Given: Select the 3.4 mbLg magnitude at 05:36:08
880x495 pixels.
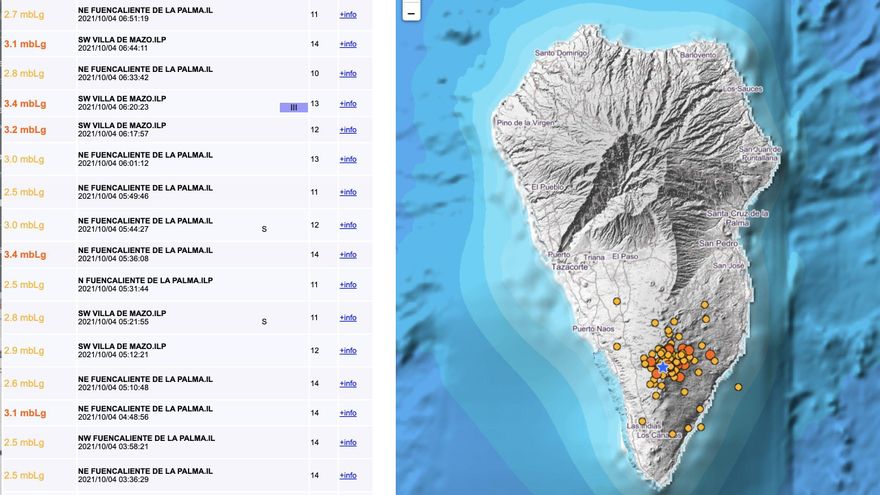Looking at the screenshot, I should pyautogui.click(x=25, y=255).
